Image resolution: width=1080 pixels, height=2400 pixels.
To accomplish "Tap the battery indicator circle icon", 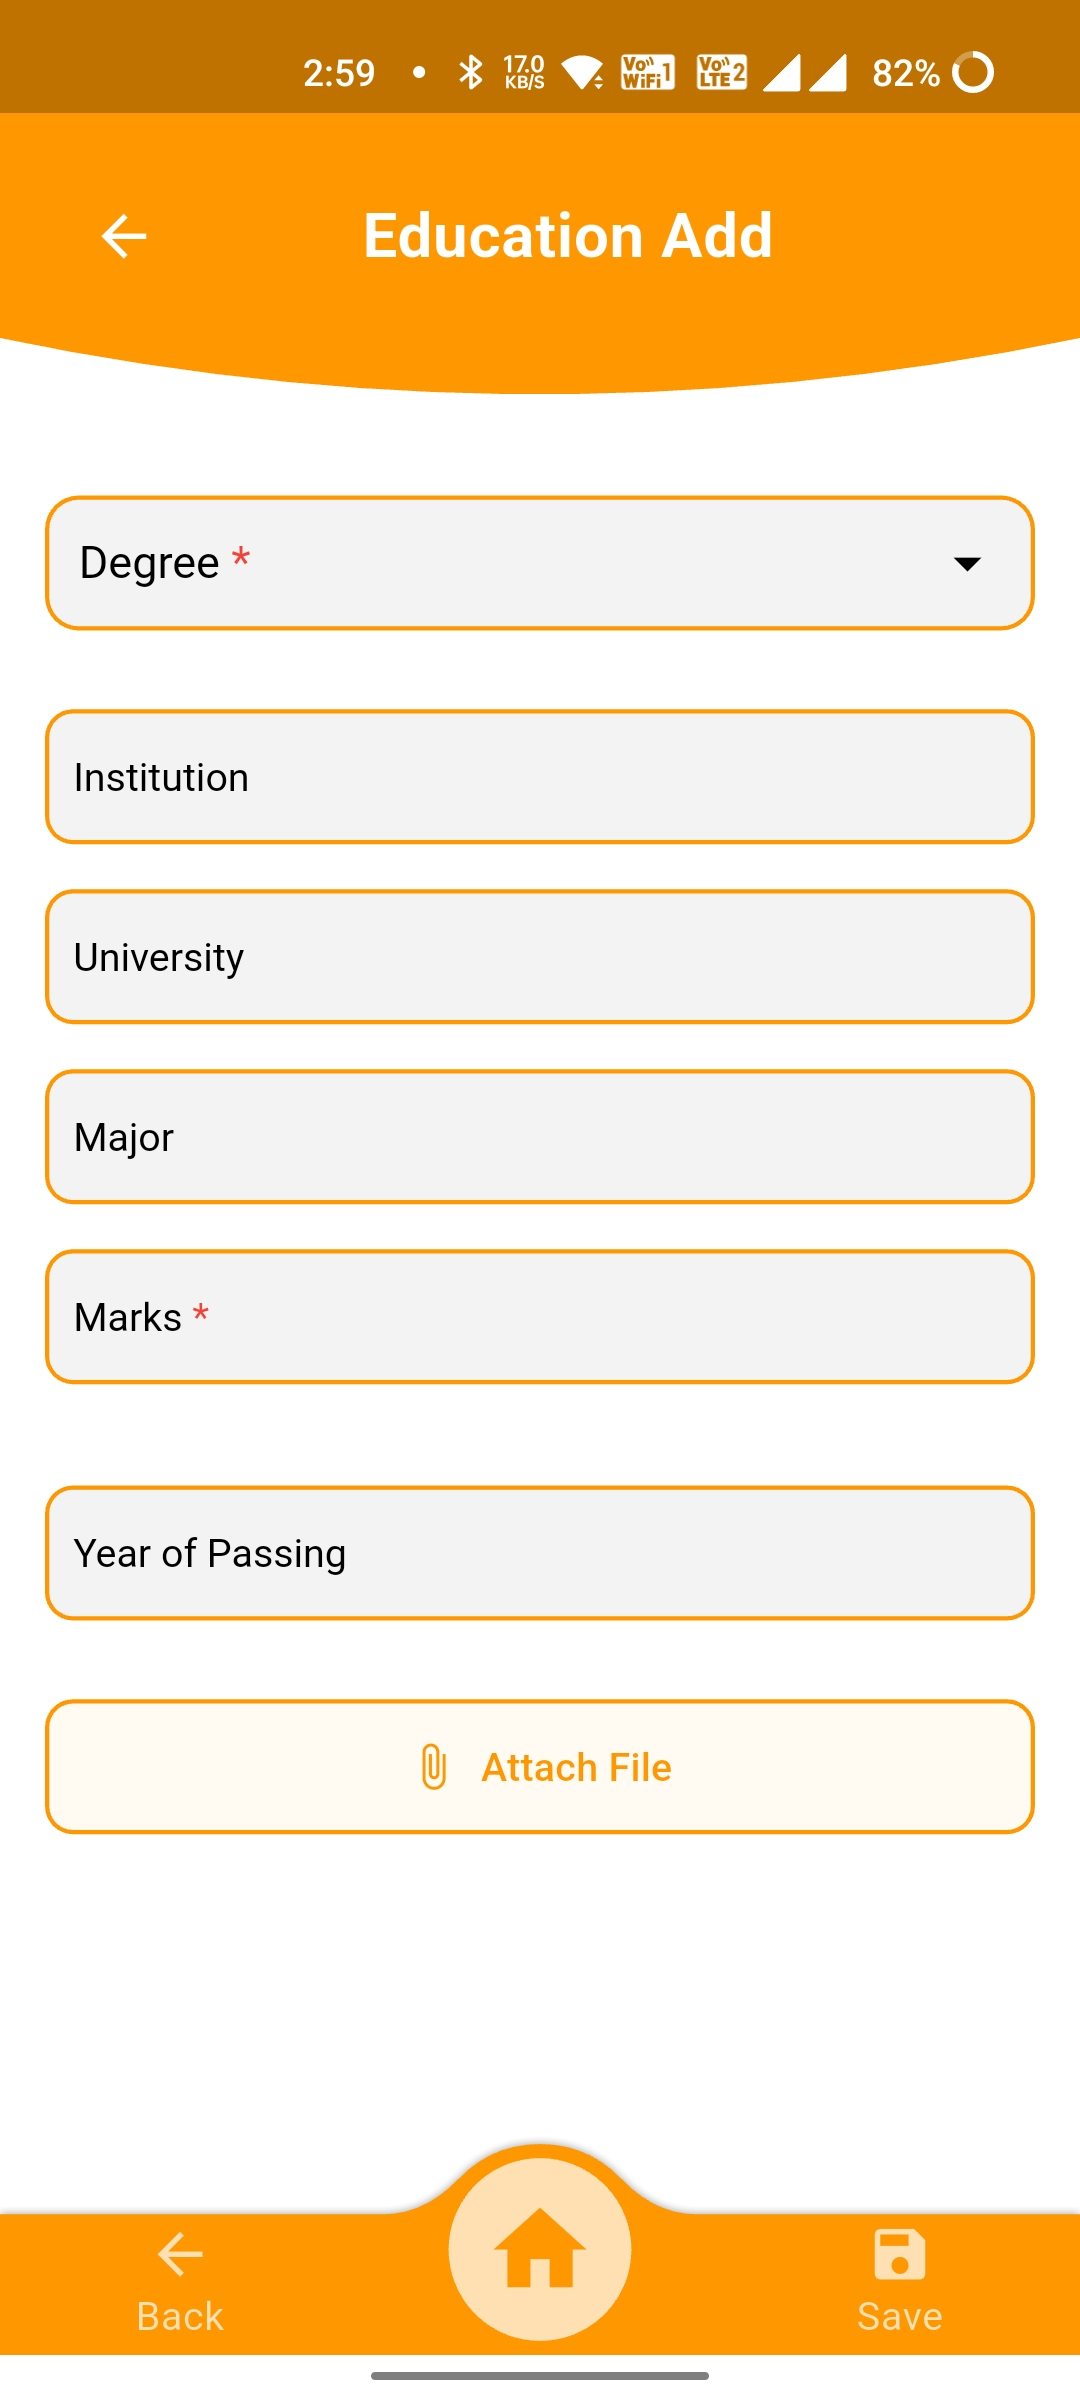I will (973, 72).
